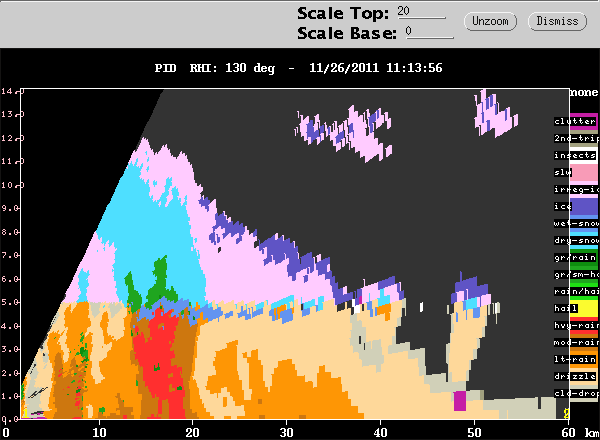Click the 'dry-snow' legend label

pos(576,240)
